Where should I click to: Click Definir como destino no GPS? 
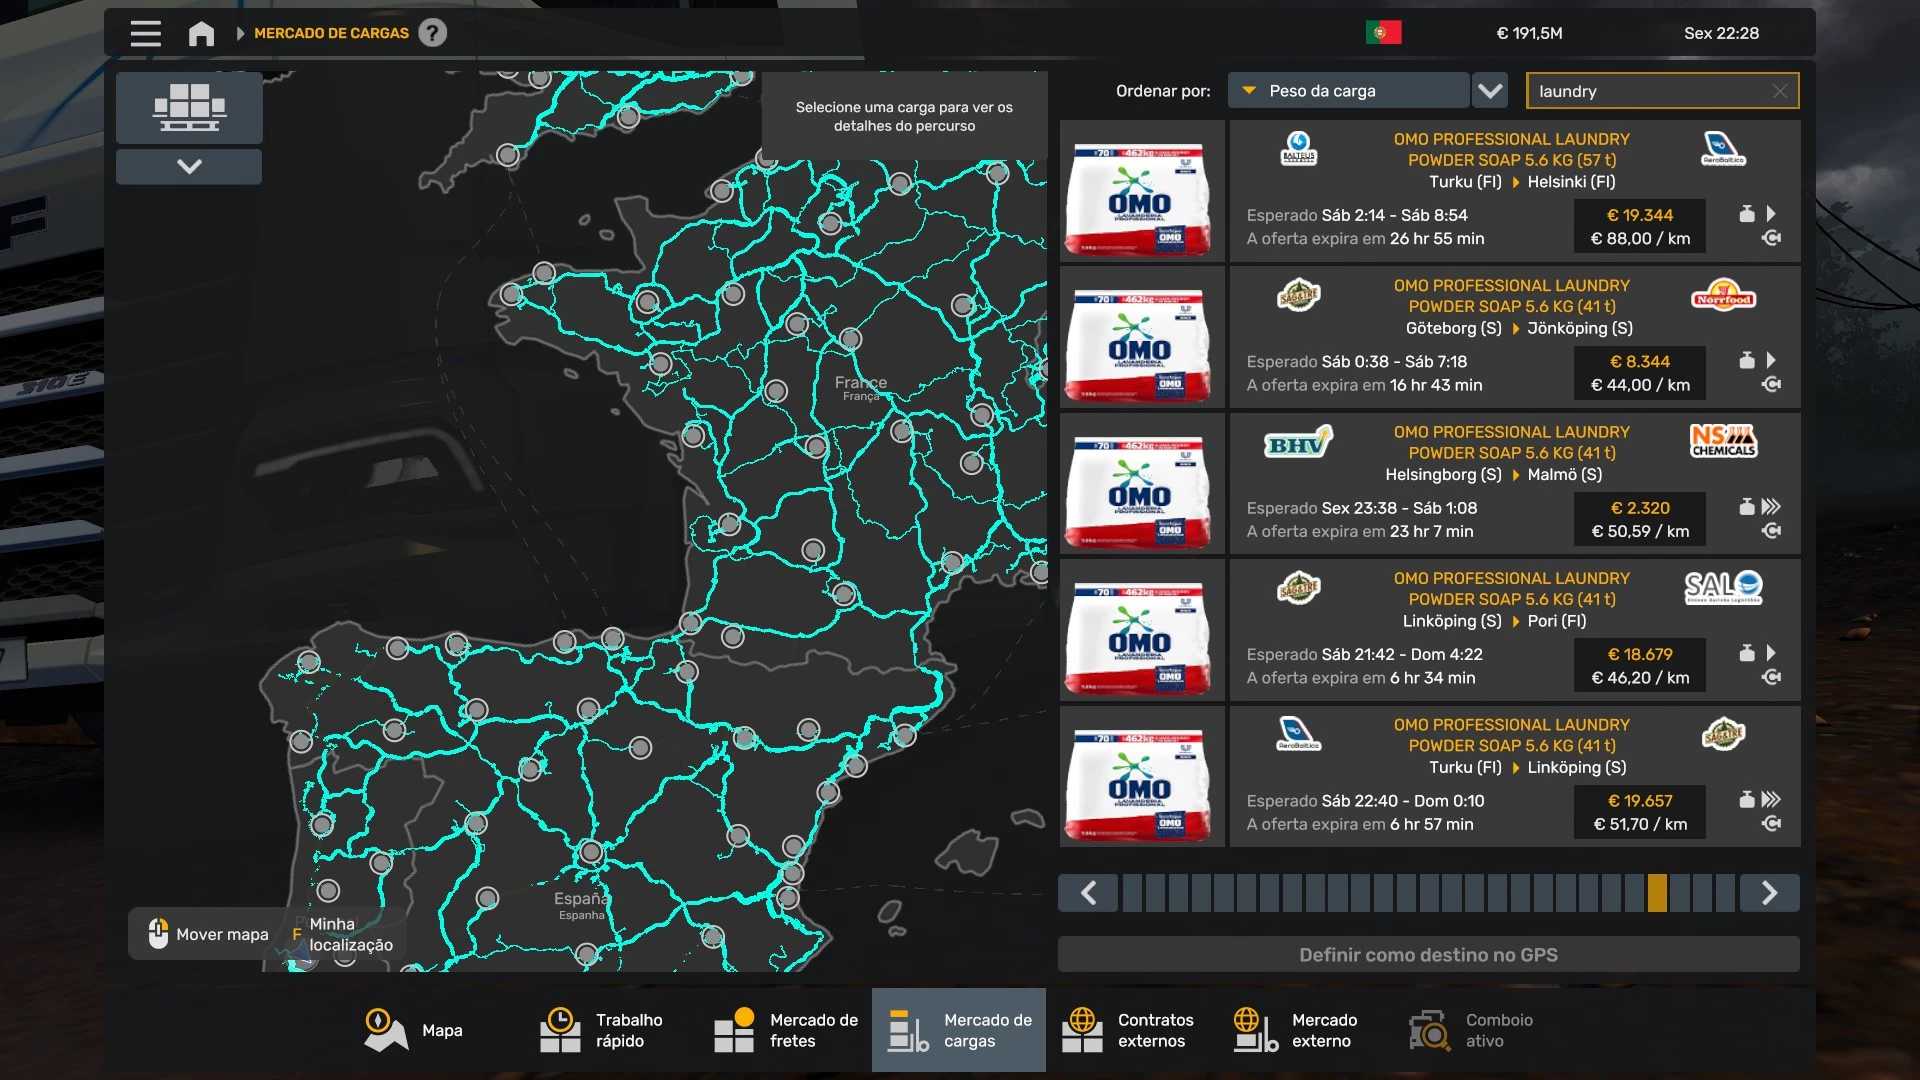tap(1428, 955)
